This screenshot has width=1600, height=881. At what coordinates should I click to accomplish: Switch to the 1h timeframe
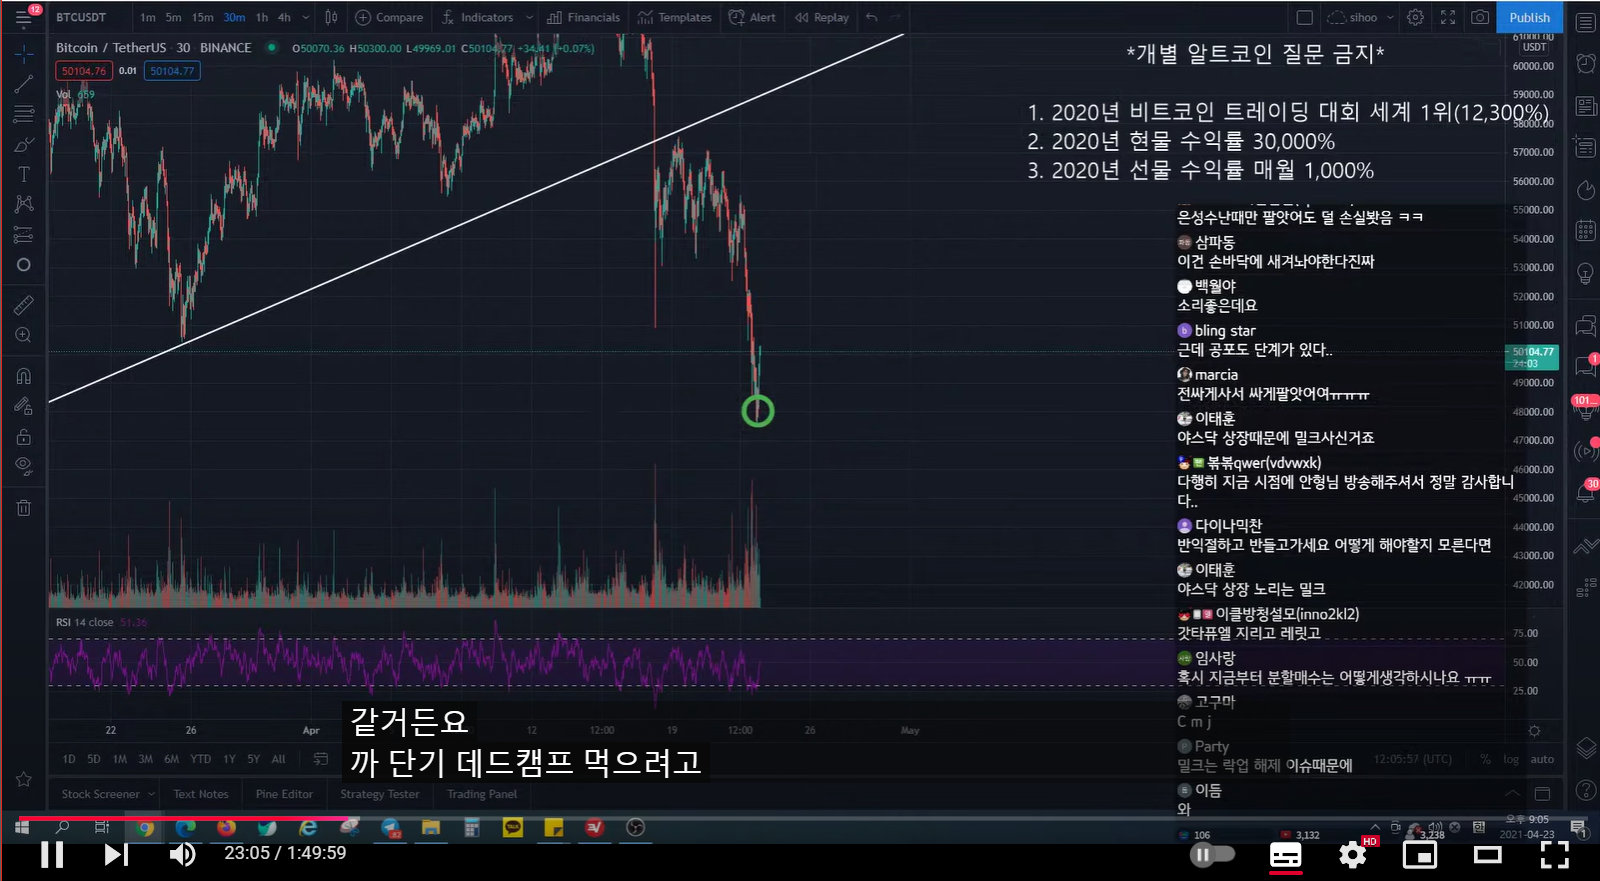coord(262,17)
